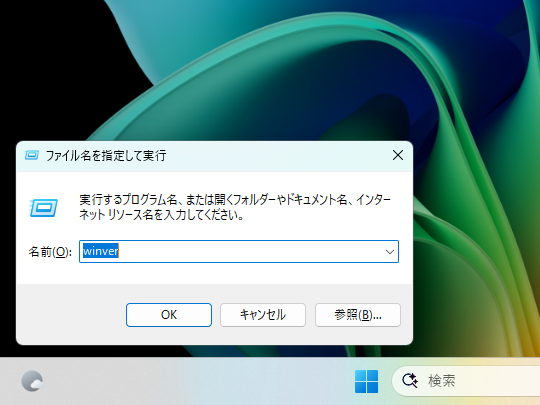Image resolution: width=540 pixels, height=405 pixels.
Task: Click the large Run icon beside the description
Action: click(x=43, y=208)
